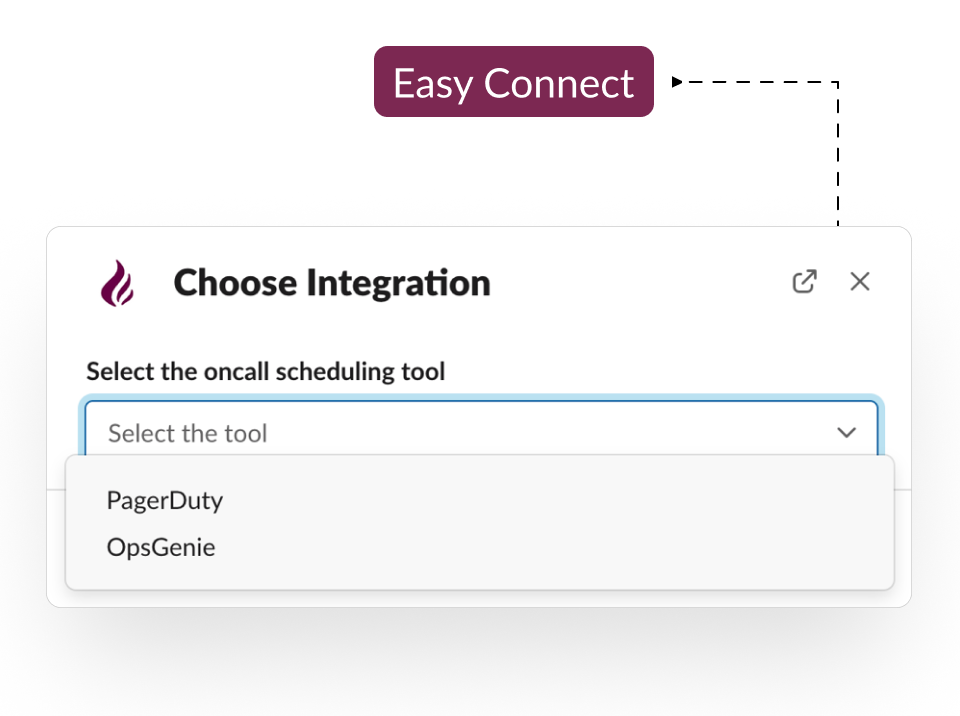Close the Choose Integration dialog

point(860,282)
